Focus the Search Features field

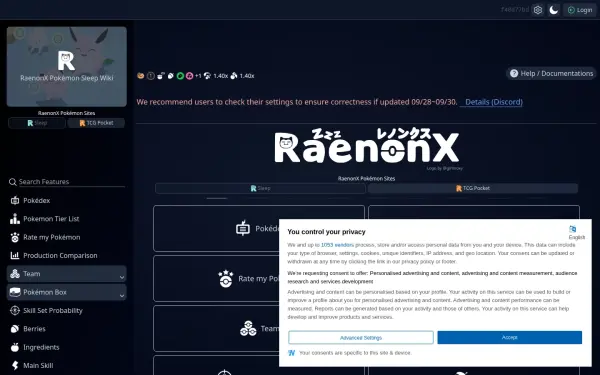click(72, 182)
